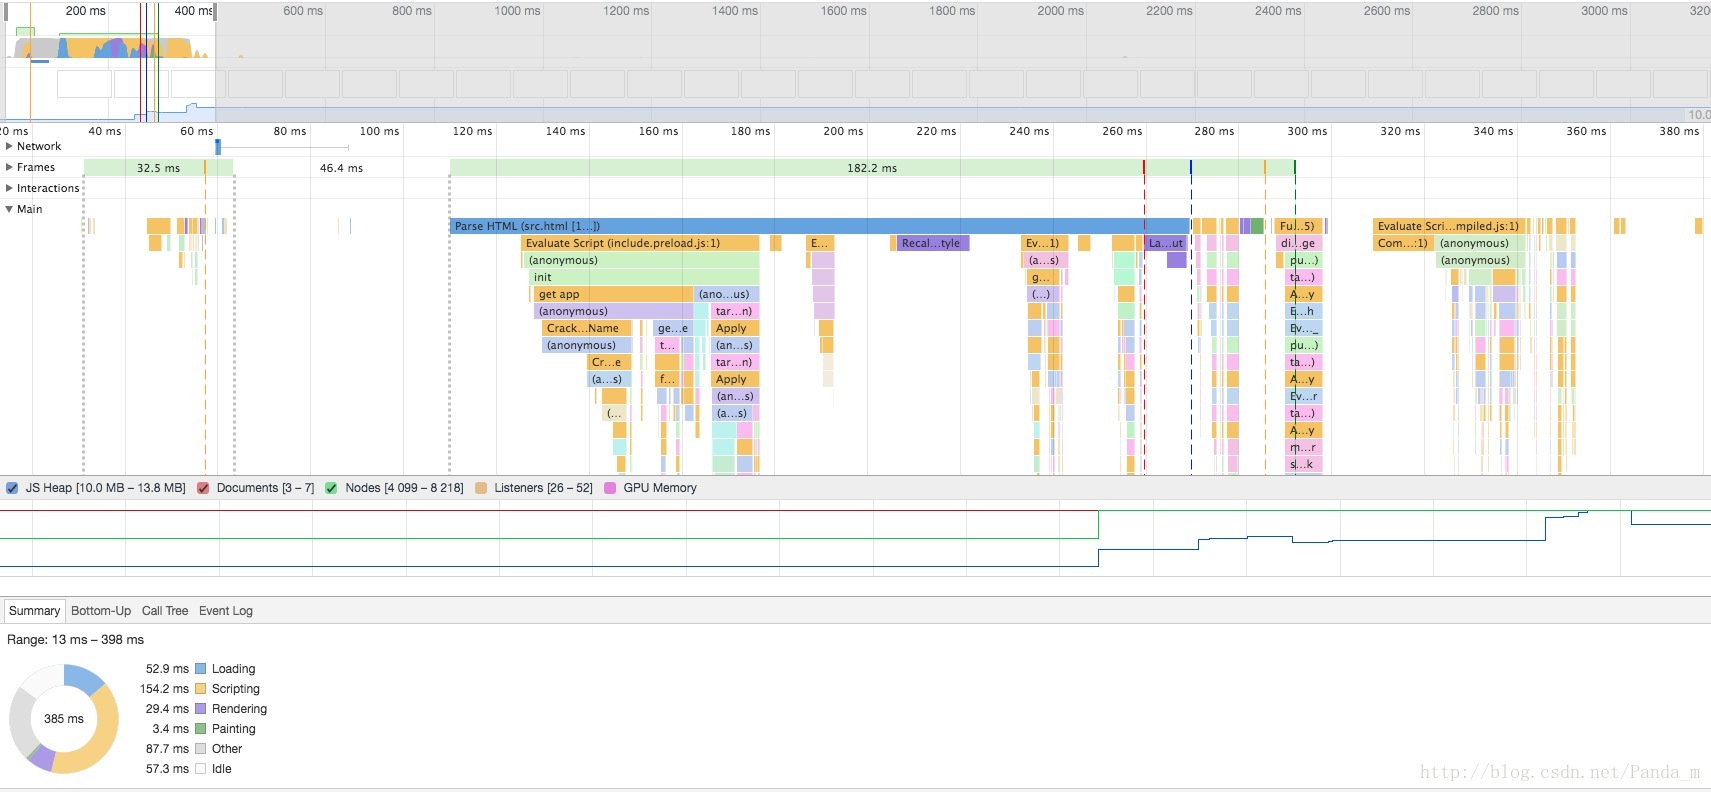Select the 'di...ge' block under Ful..5)
This screenshot has height=792, width=1711.
coord(1301,243)
